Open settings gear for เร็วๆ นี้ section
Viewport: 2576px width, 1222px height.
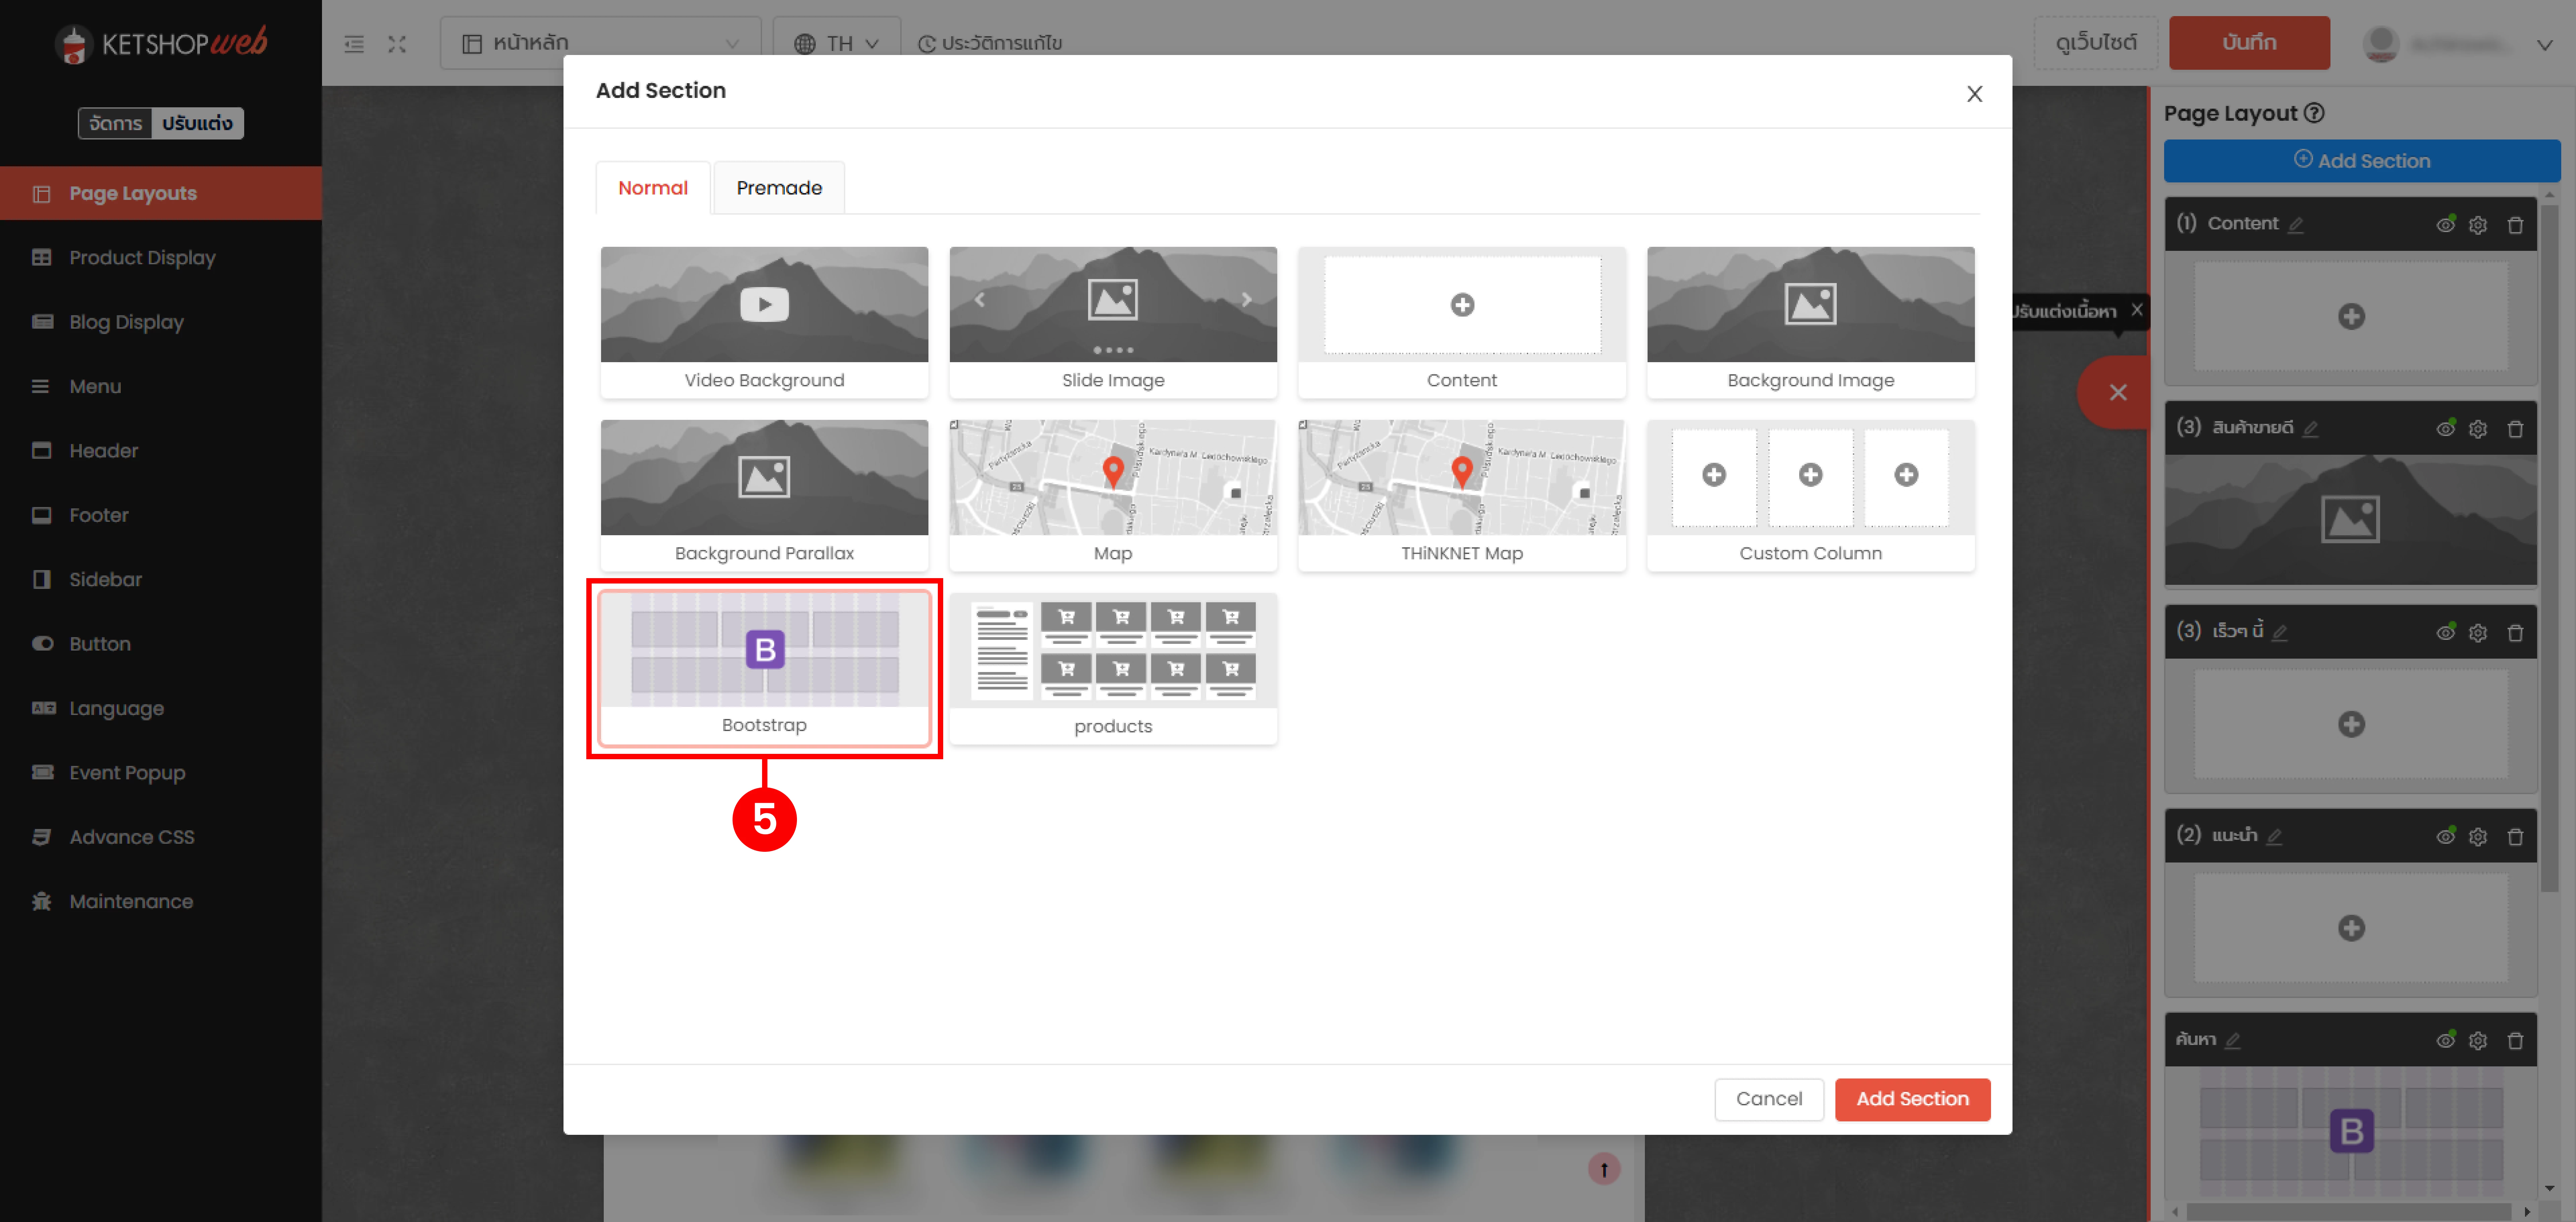click(2478, 633)
